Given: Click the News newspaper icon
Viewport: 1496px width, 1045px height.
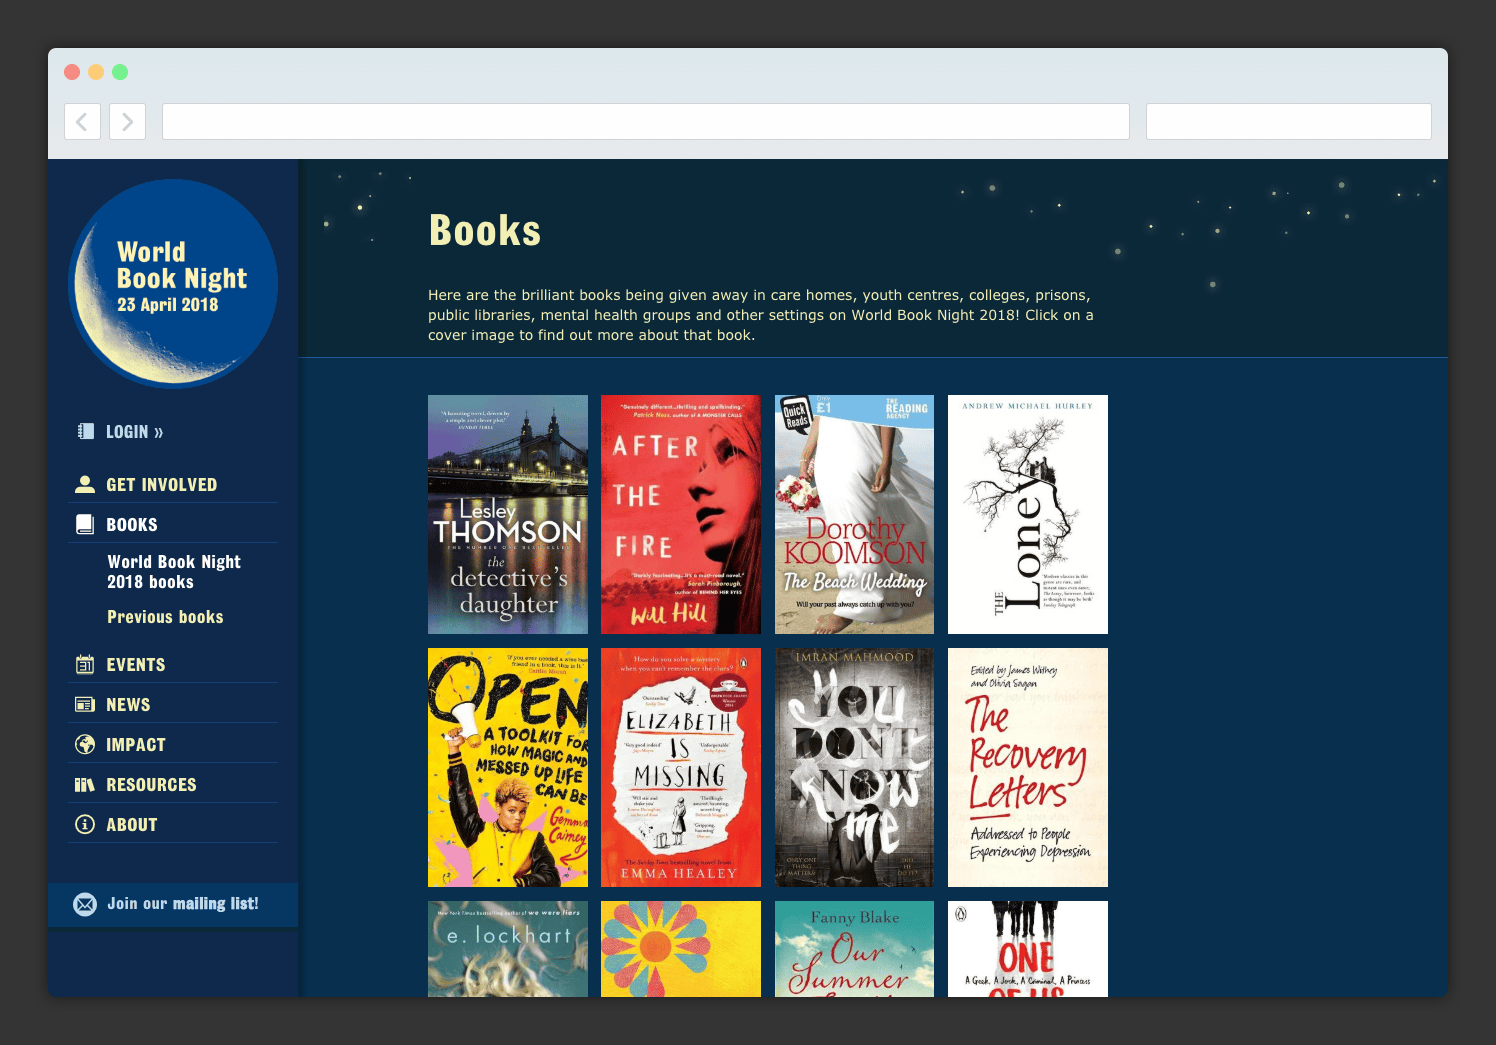Looking at the screenshot, I should 85,704.
